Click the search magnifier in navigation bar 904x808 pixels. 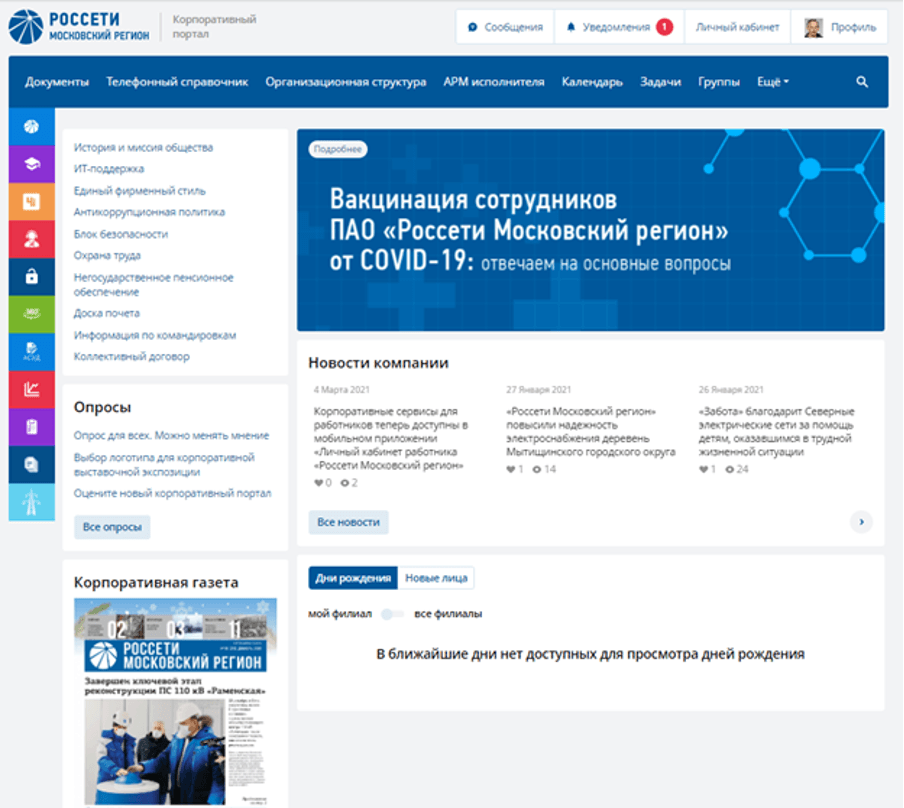862,82
